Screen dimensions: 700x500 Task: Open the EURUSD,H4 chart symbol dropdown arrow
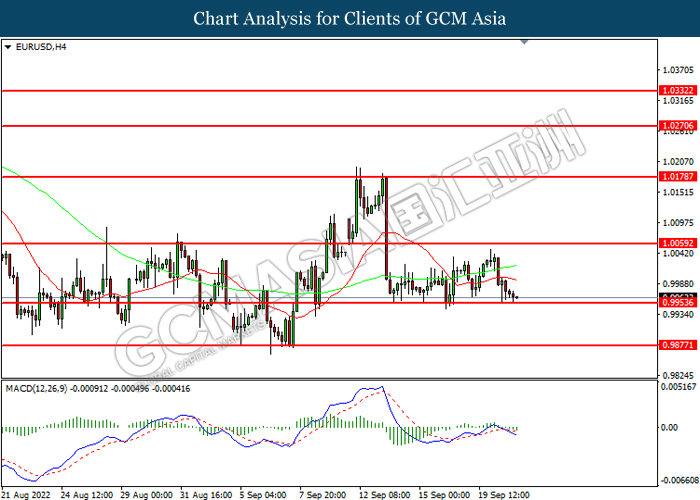(x=8, y=47)
